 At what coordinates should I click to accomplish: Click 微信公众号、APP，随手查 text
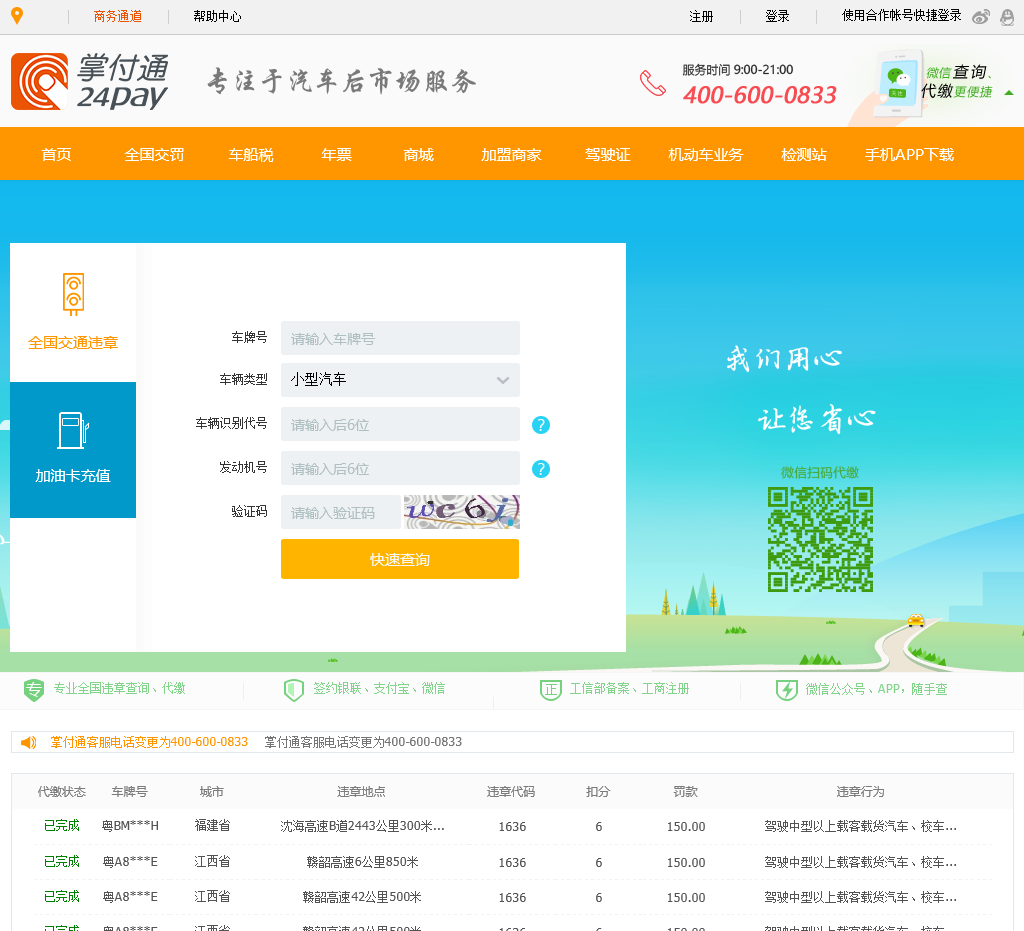point(876,689)
